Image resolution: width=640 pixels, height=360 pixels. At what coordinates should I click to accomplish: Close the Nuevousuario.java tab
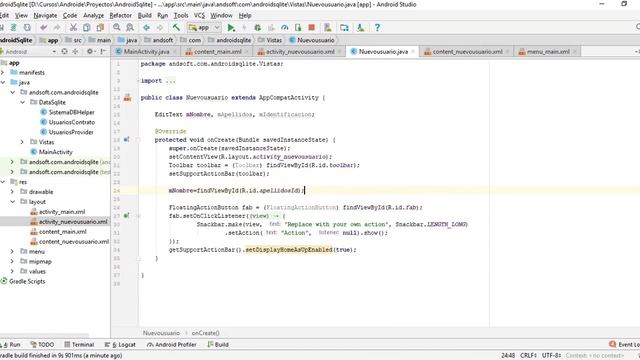coord(413,51)
